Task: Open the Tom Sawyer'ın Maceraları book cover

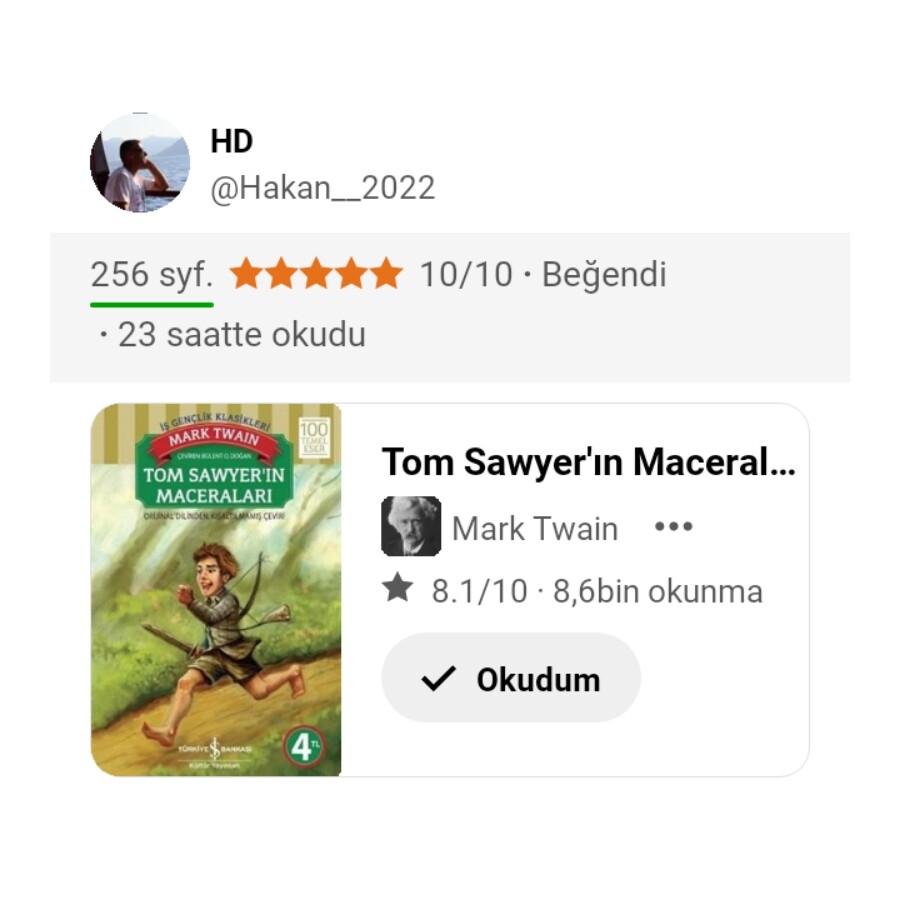Action: [216, 590]
